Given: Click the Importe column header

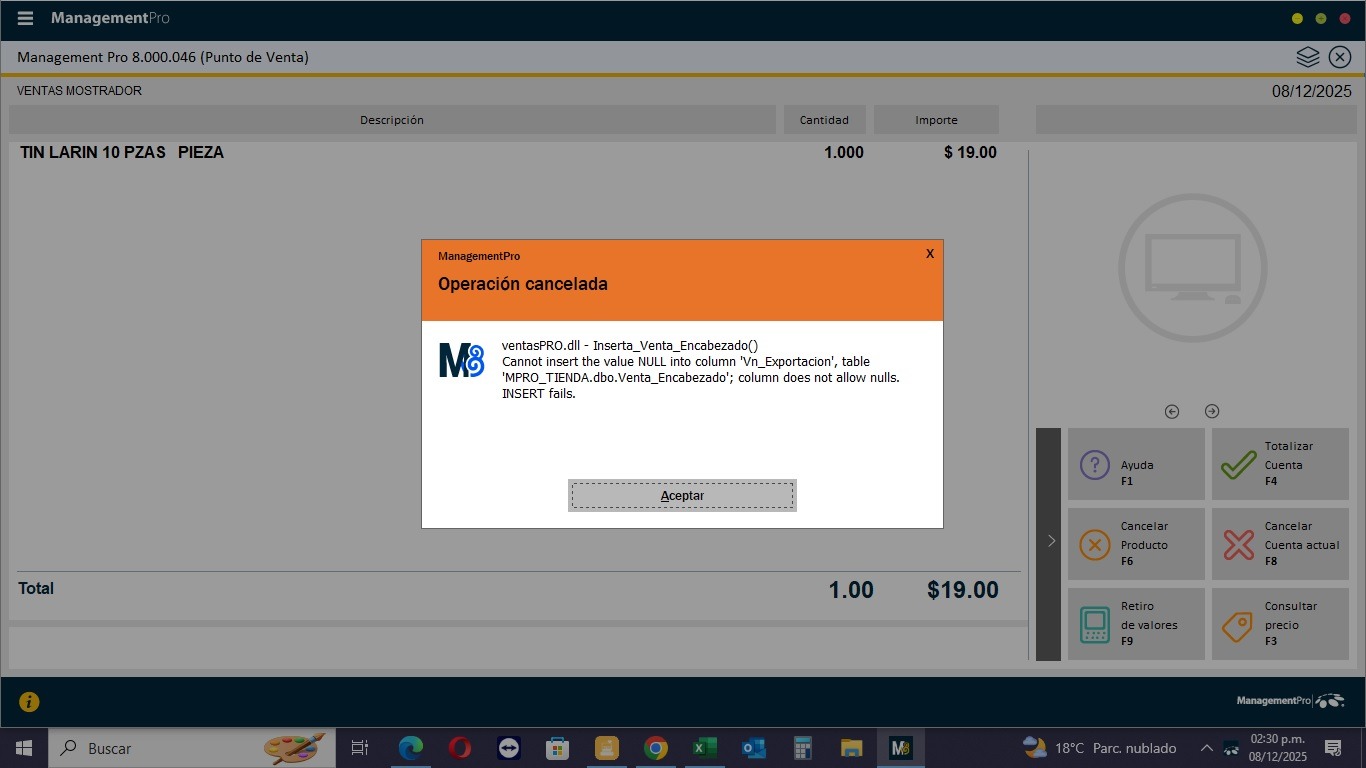Looking at the screenshot, I should point(936,120).
